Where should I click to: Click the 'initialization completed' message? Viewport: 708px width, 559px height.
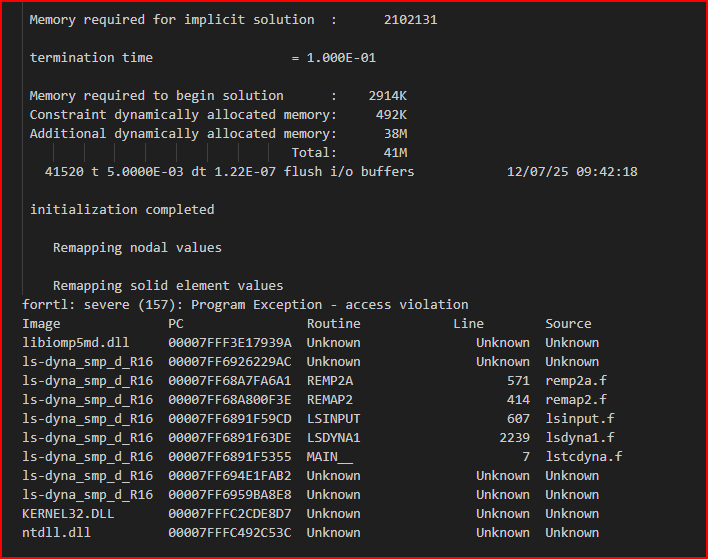tap(122, 209)
